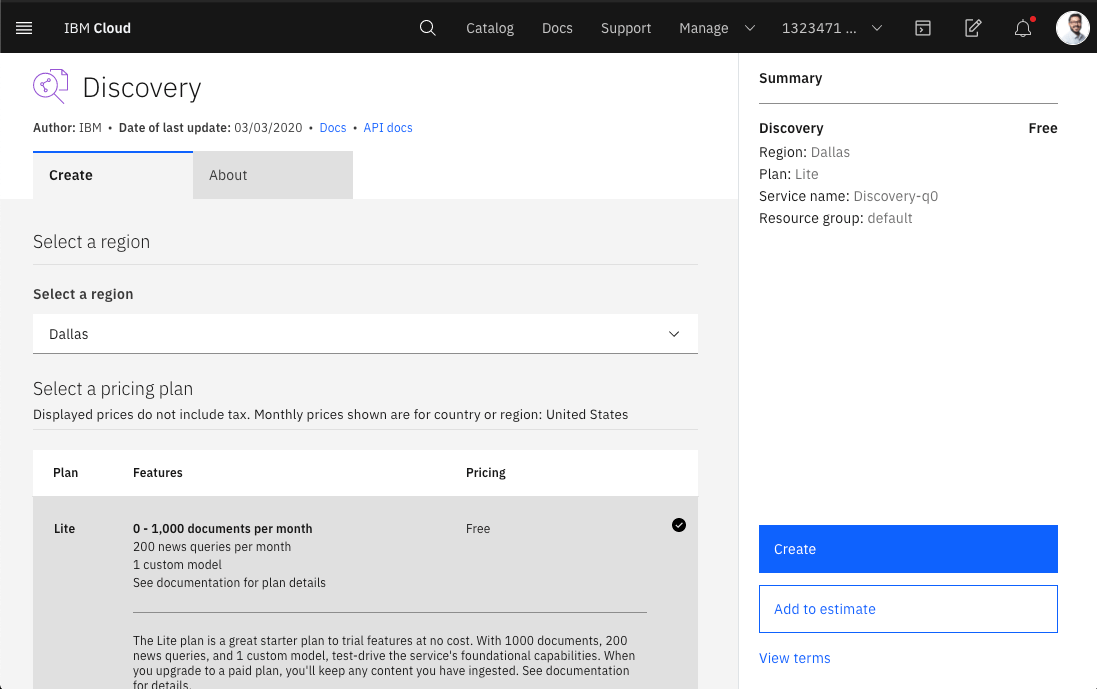The image size is (1097, 689).
Task: Click the blue Create button
Action: point(908,549)
